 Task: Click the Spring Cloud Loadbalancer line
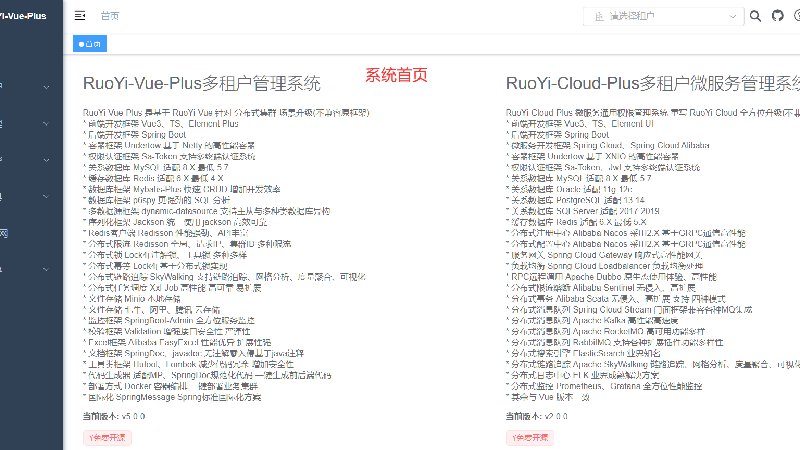tap(605, 266)
